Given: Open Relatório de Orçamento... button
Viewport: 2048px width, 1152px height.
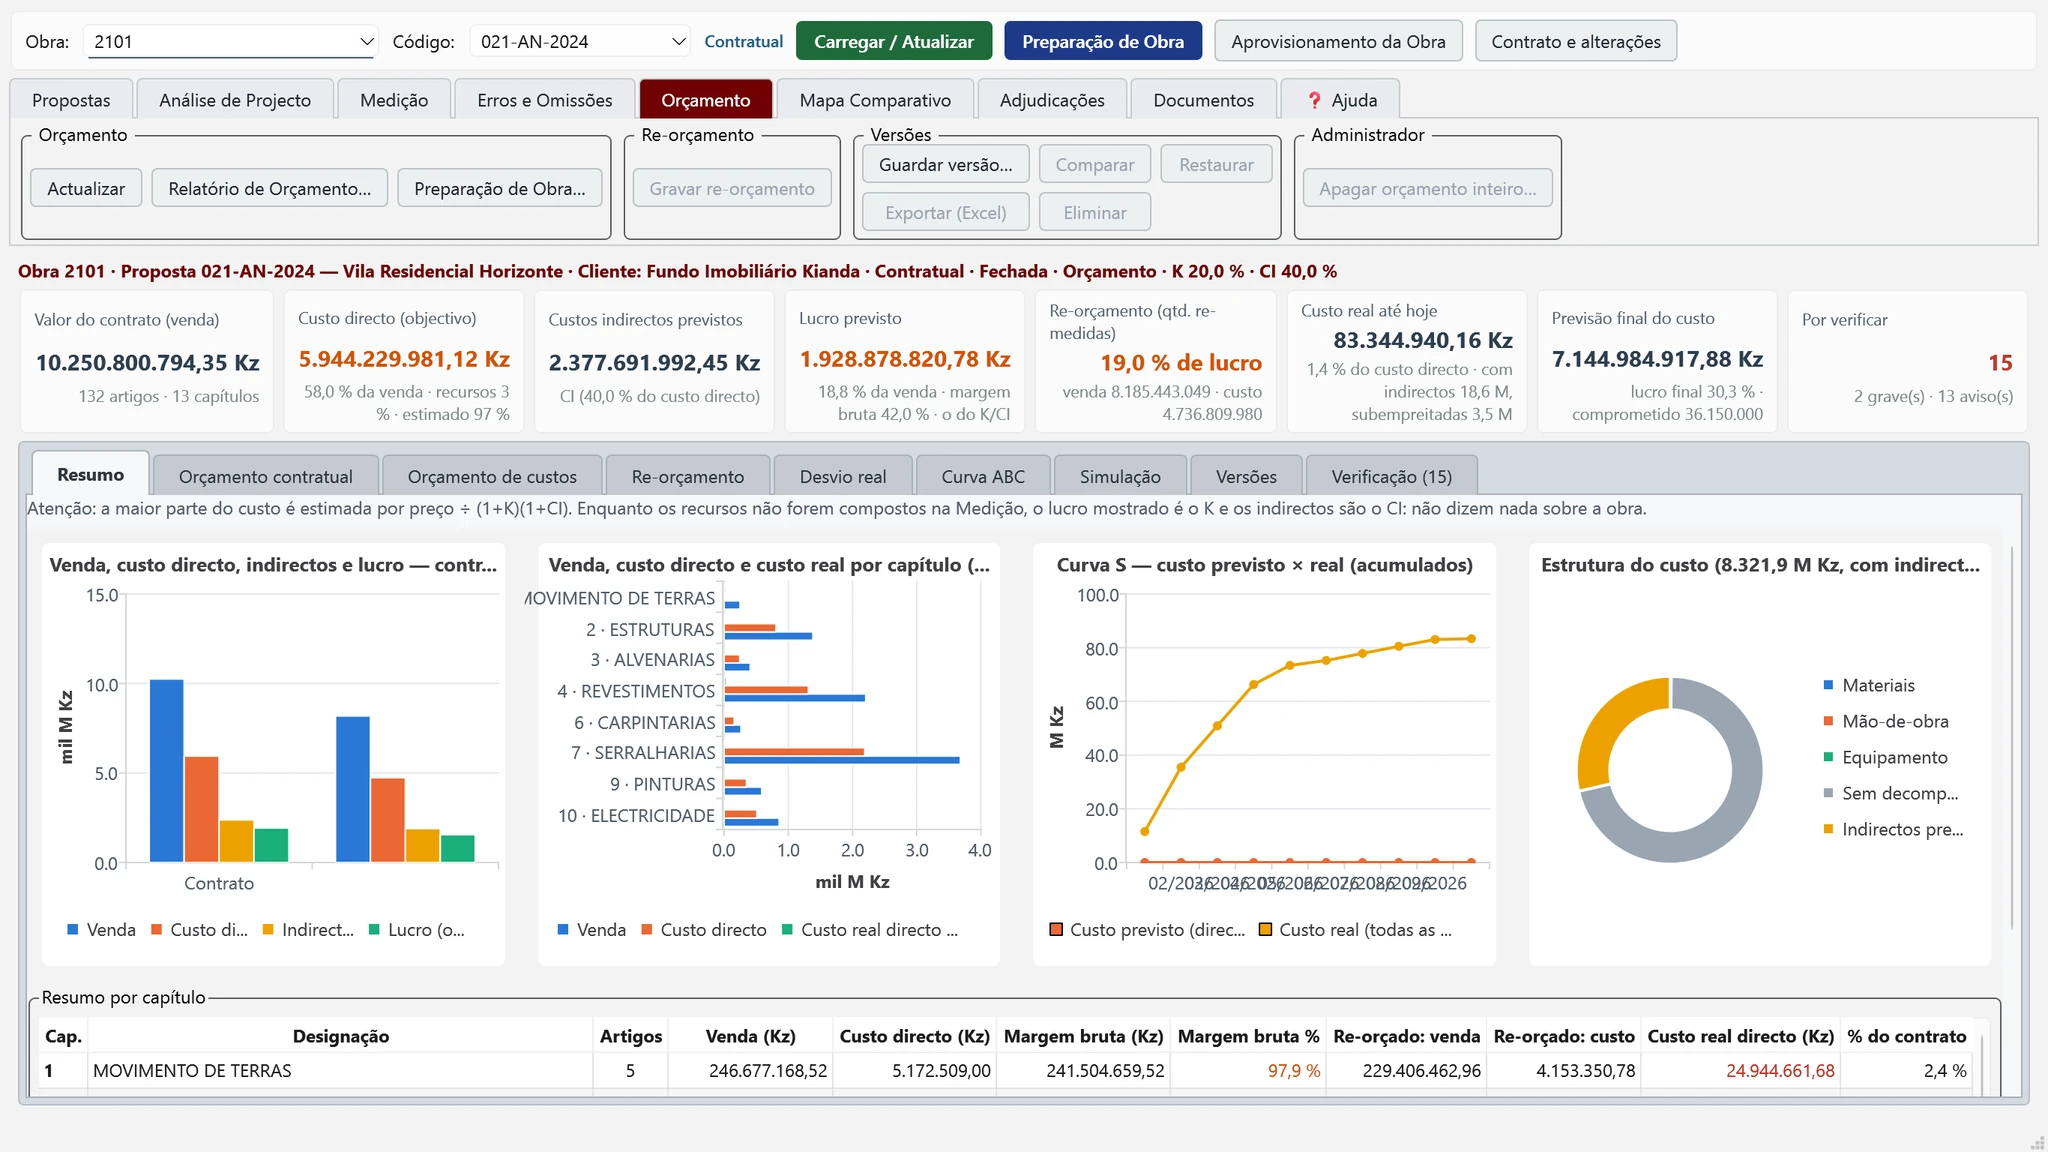Looking at the screenshot, I should tap(269, 188).
